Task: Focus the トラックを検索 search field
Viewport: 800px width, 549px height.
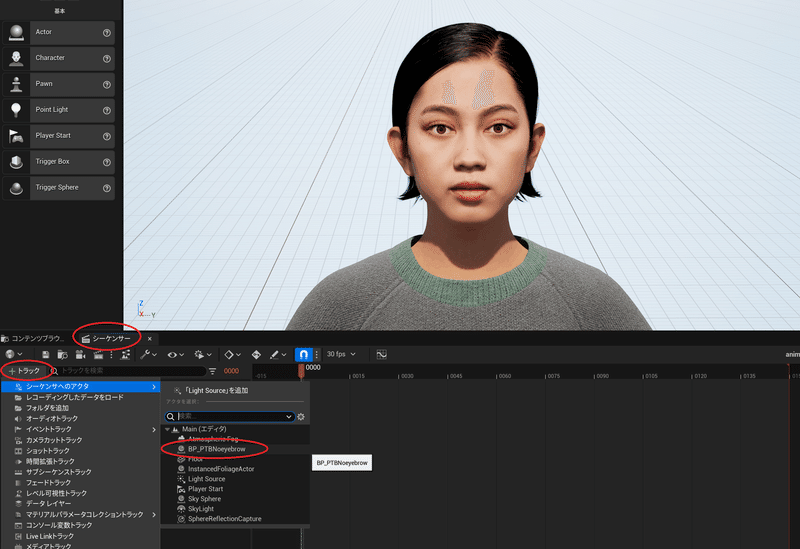Action: pos(128,371)
